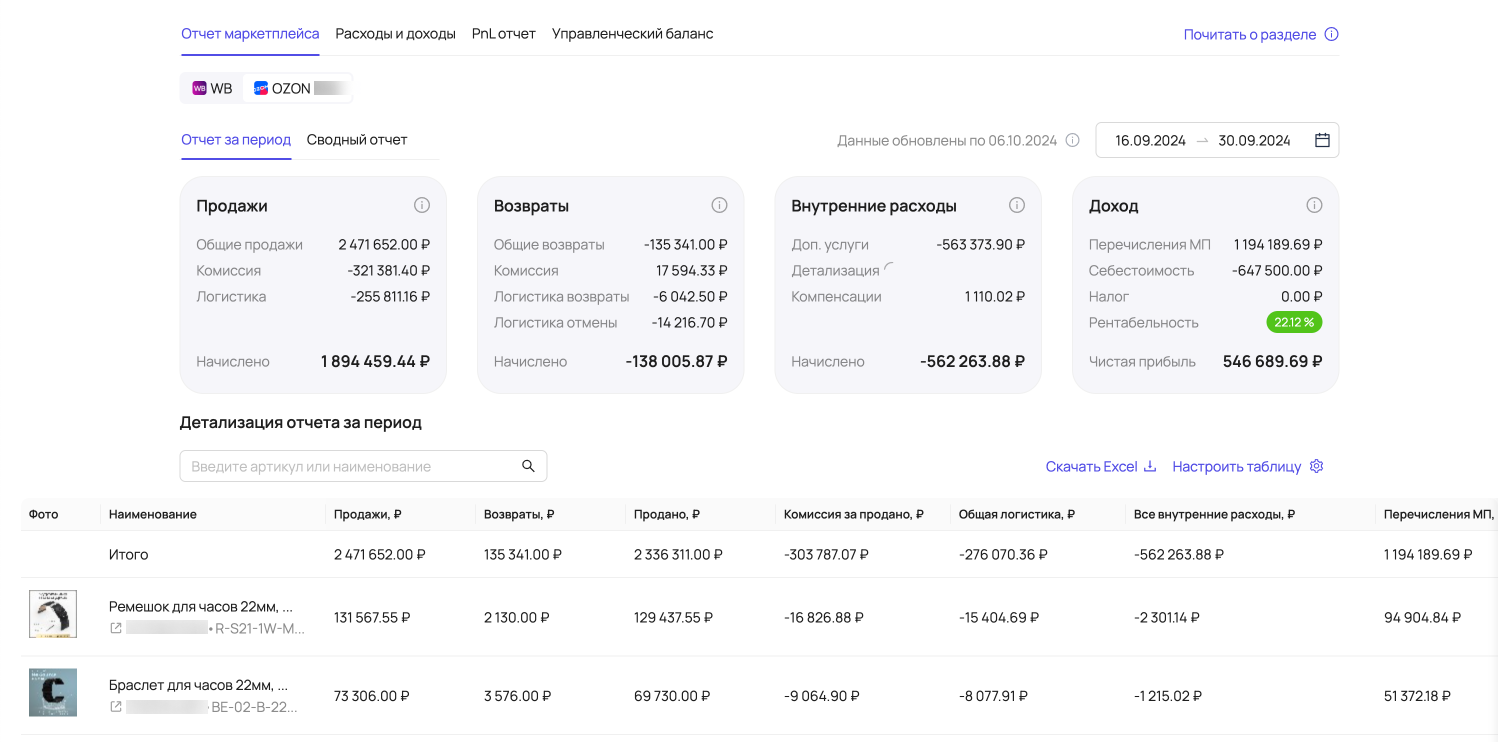The image size is (1500, 742).
Task: Click info icon on Доход card
Action: [1314, 205]
